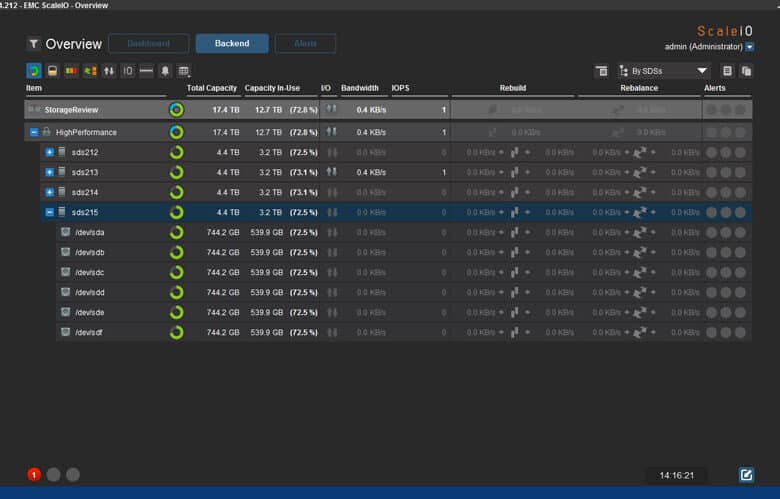This screenshot has height=499, width=780.
Task: Click the first alert circle in the sds215 row
Action: 711,212
